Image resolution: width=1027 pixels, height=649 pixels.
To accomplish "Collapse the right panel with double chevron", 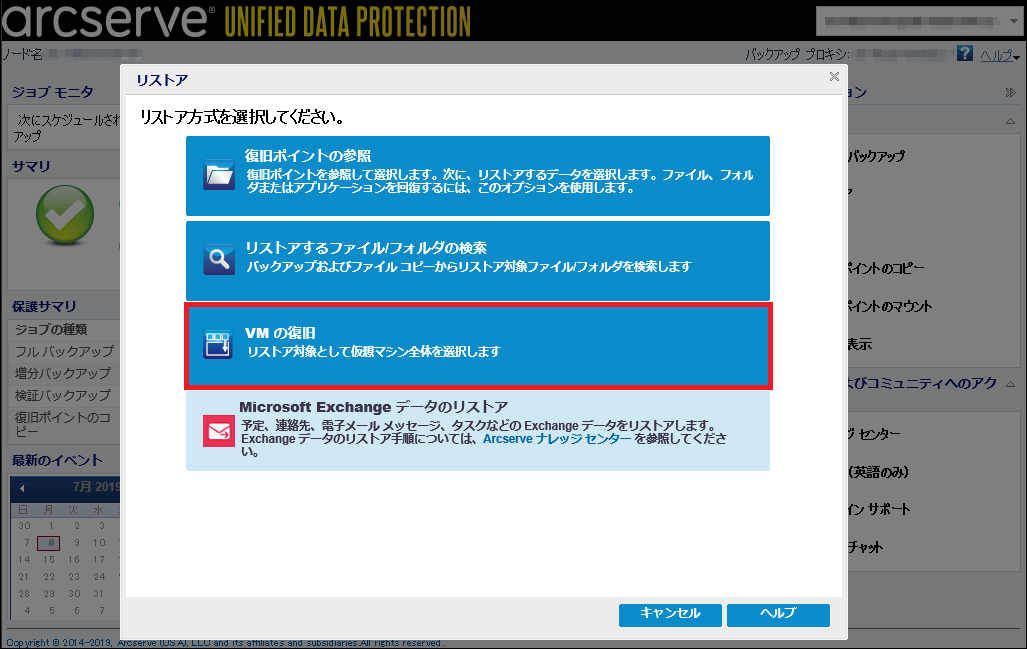I will point(1011,92).
